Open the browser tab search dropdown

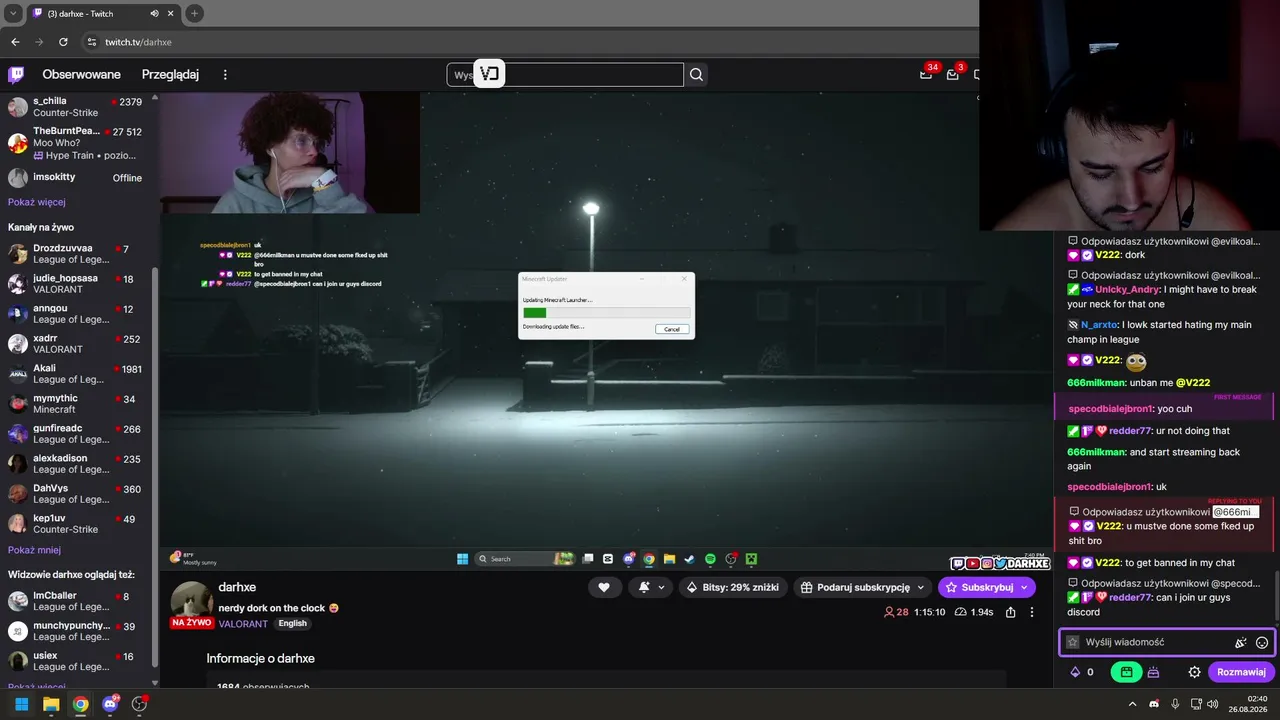point(14,13)
